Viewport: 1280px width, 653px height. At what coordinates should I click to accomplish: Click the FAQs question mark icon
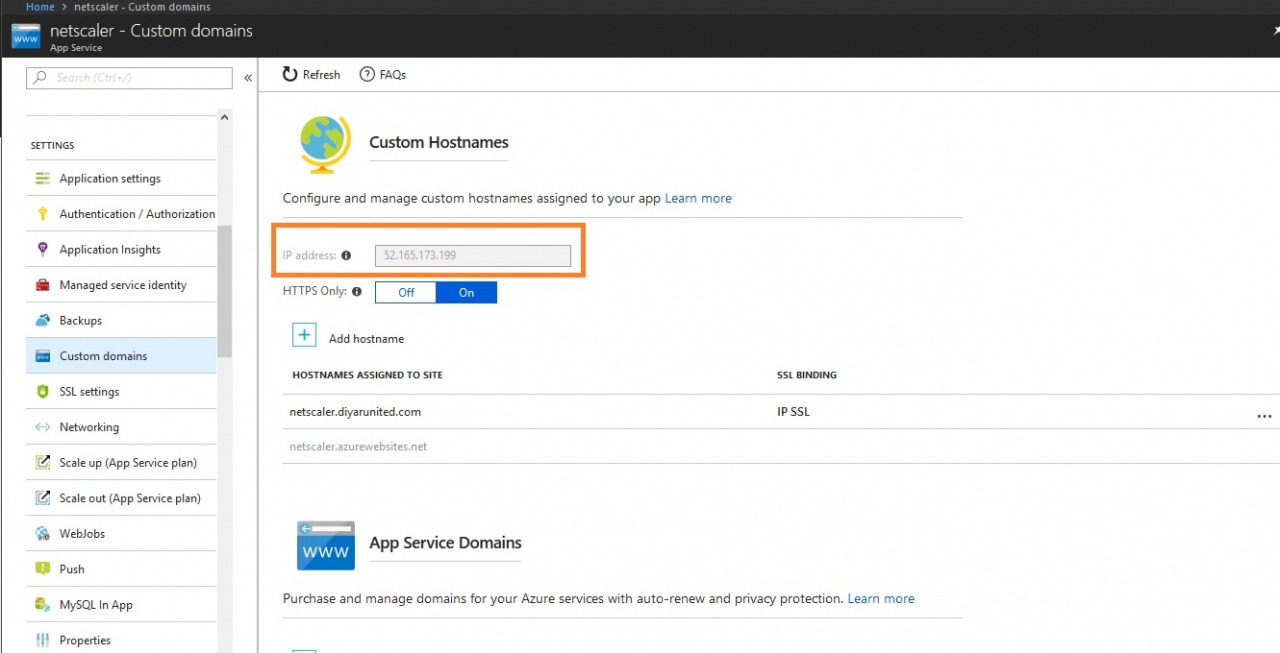point(367,74)
